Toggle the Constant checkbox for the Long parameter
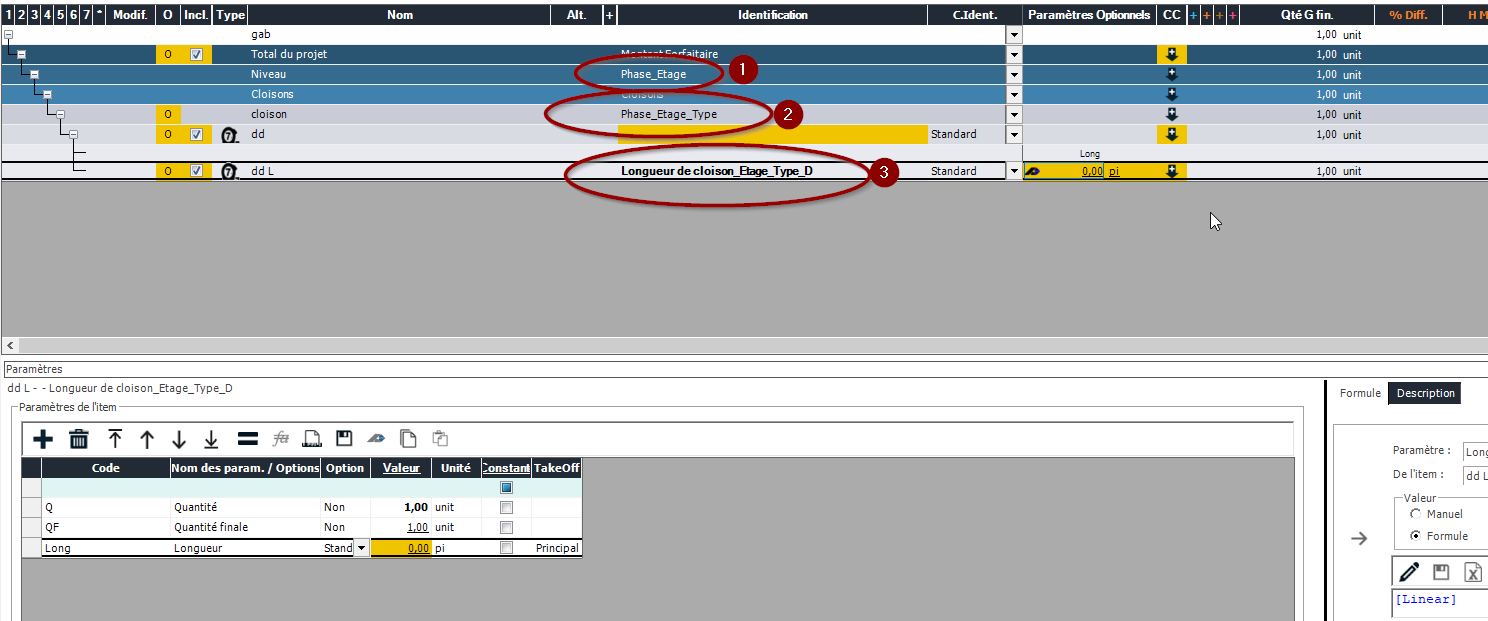Image resolution: width=1488 pixels, height=621 pixels. [x=506, y=548]
